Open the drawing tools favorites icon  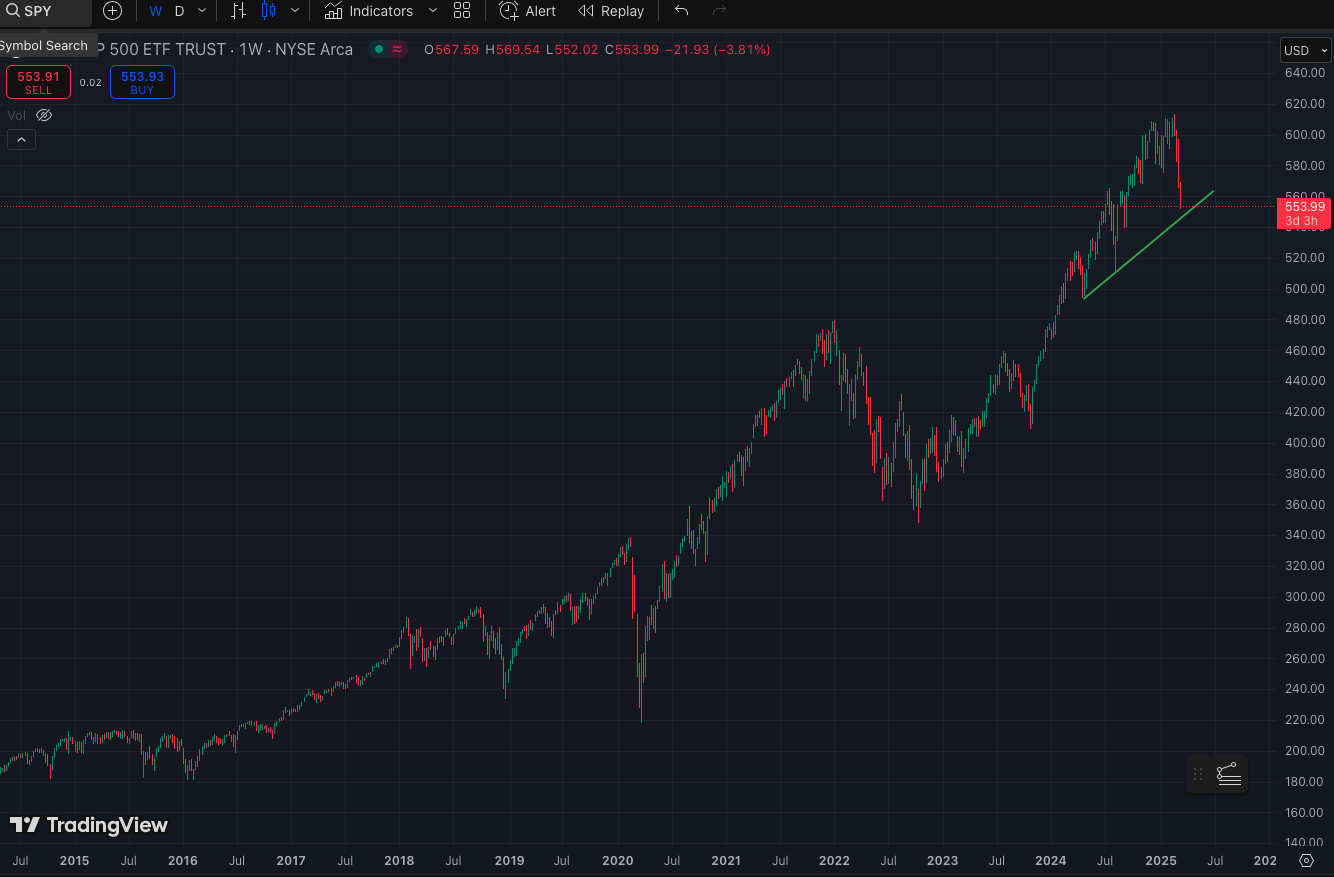pyautogui.click(x=1228, y=773)
